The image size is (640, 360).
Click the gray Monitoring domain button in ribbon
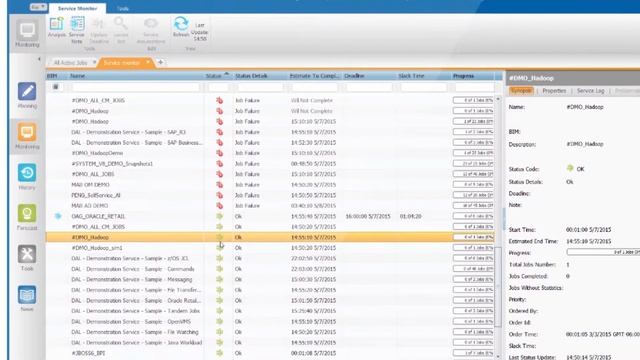pos(27,34)
